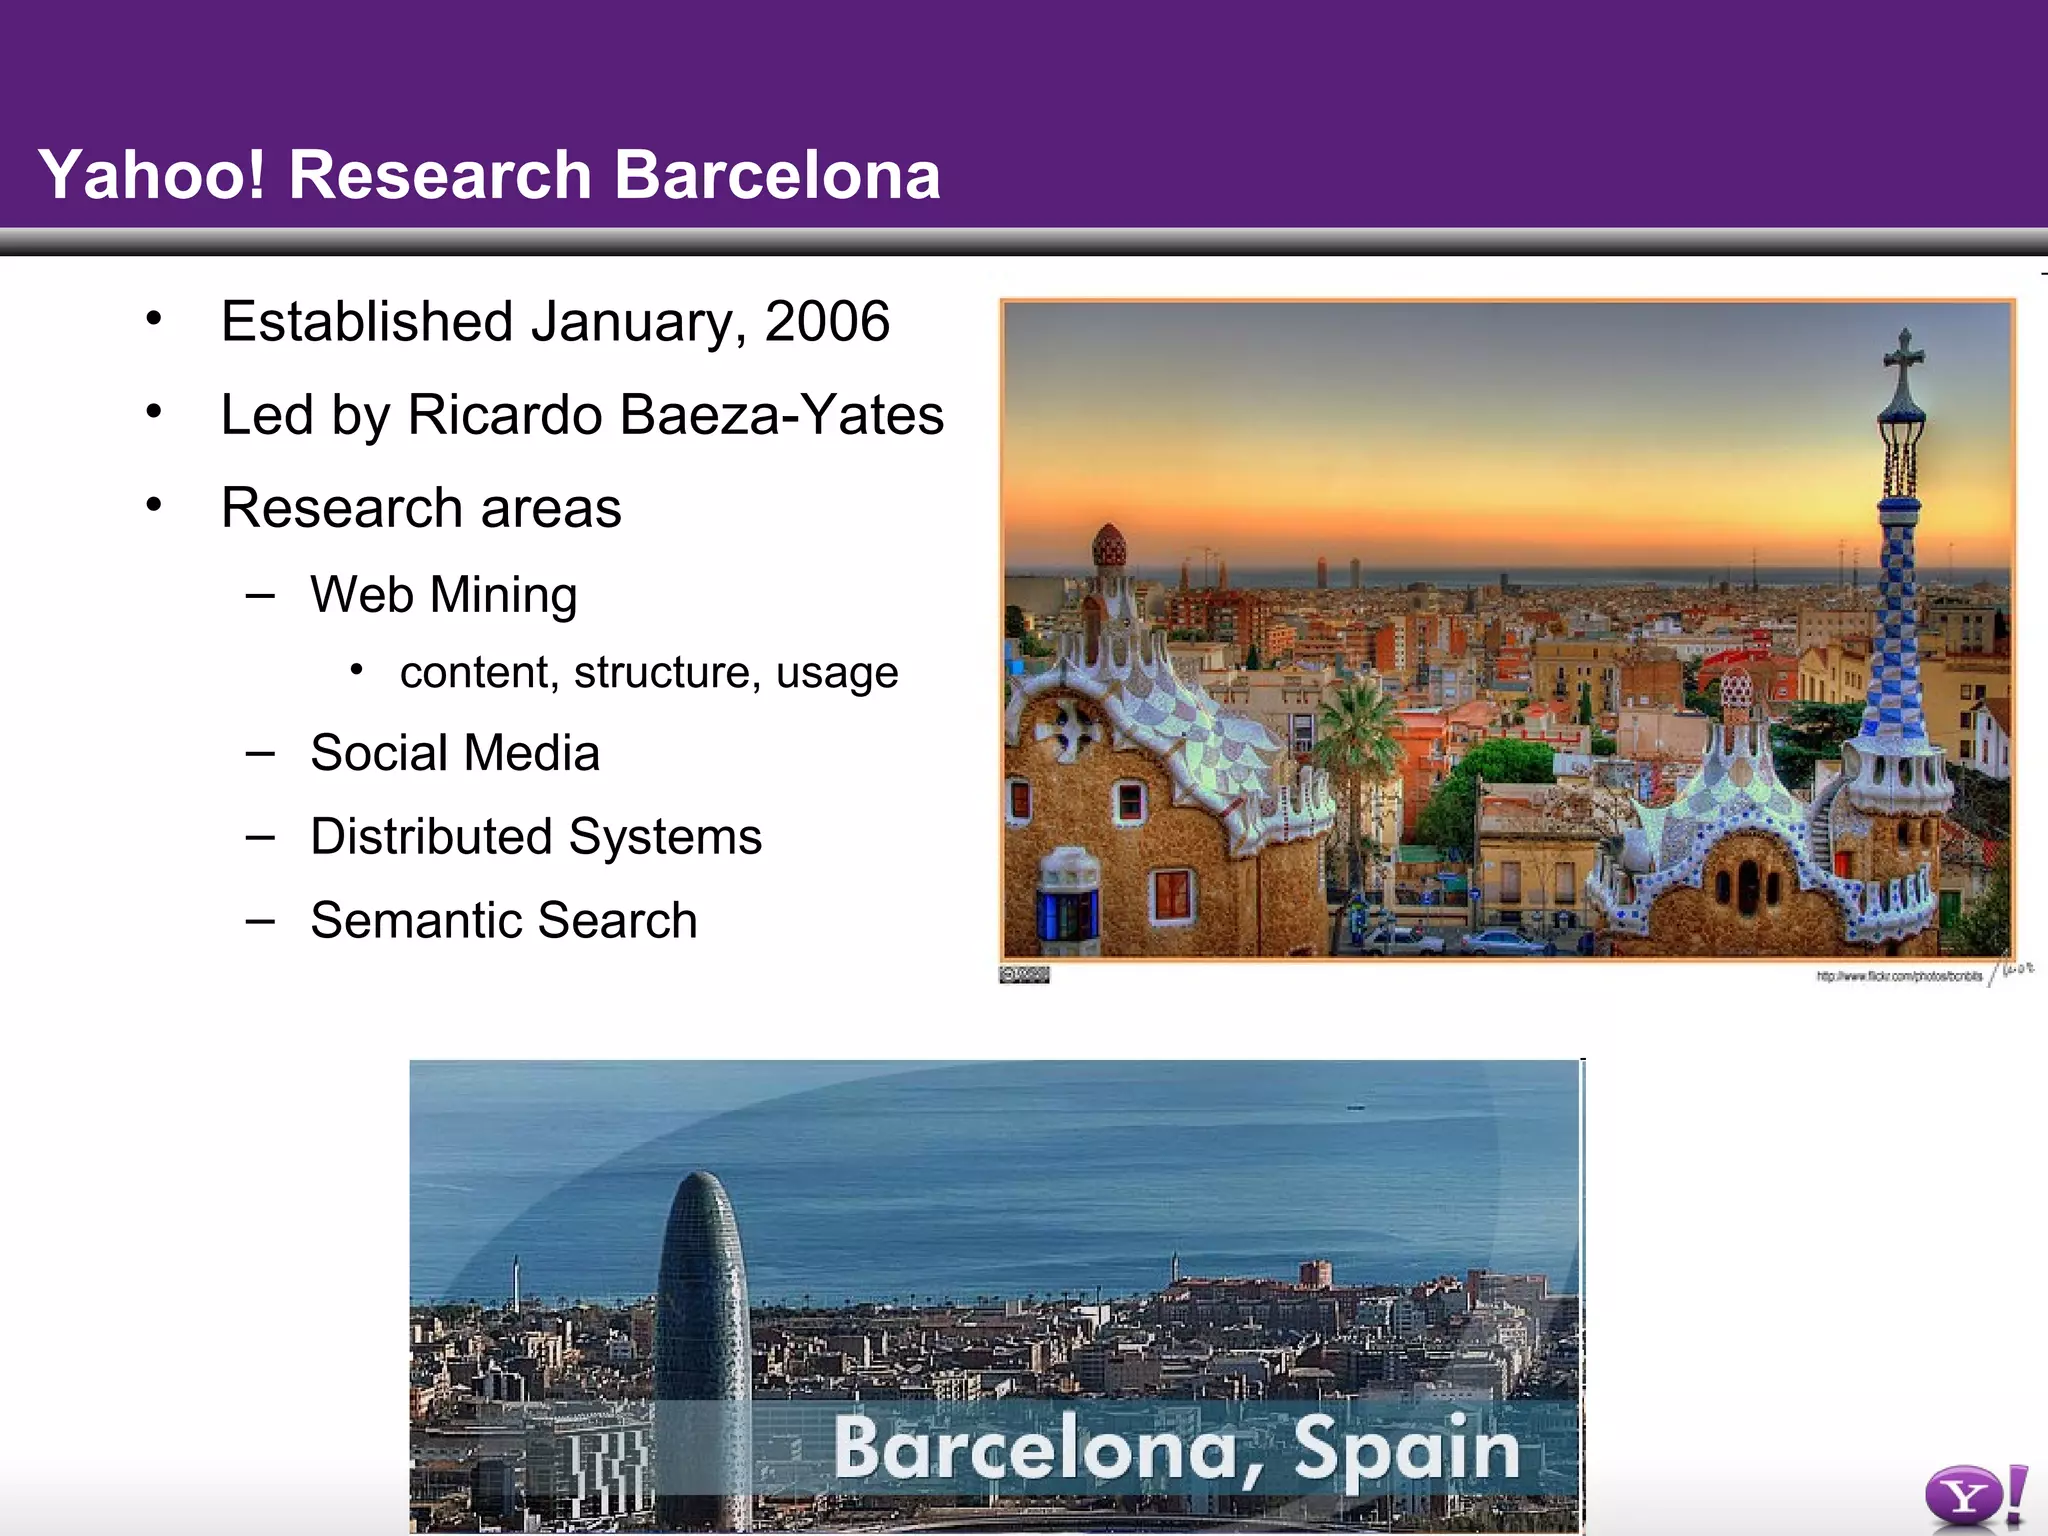Screen dimensions: 2048x1536
Task: Click the text Established January, 2006
Action: click(x=555, y=323)
